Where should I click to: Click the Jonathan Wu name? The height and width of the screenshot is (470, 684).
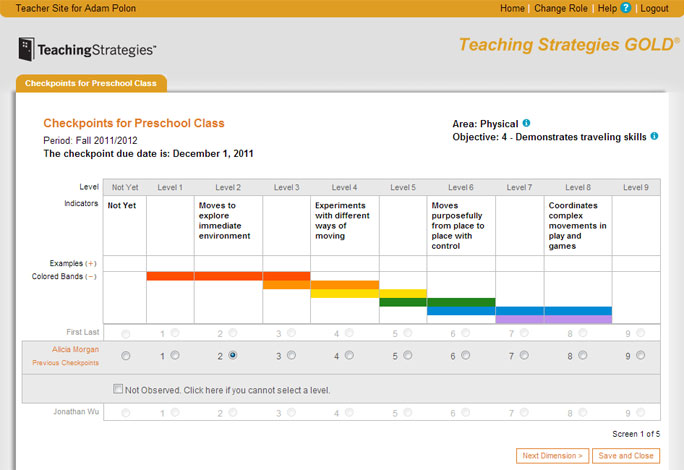pyautogui.click(x=76, y=412)
